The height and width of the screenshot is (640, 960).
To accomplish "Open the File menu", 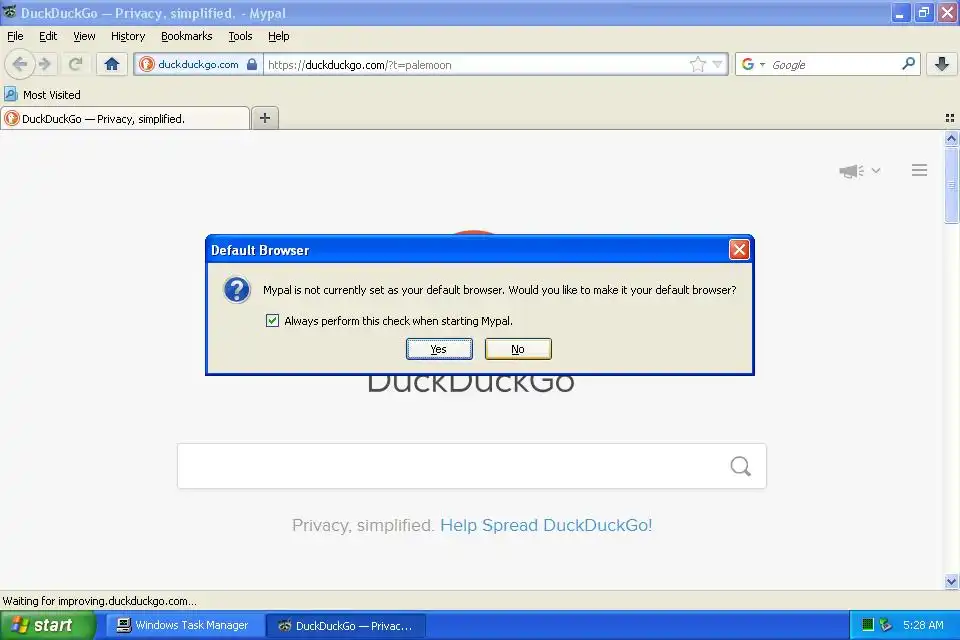I will pos(15,36).
